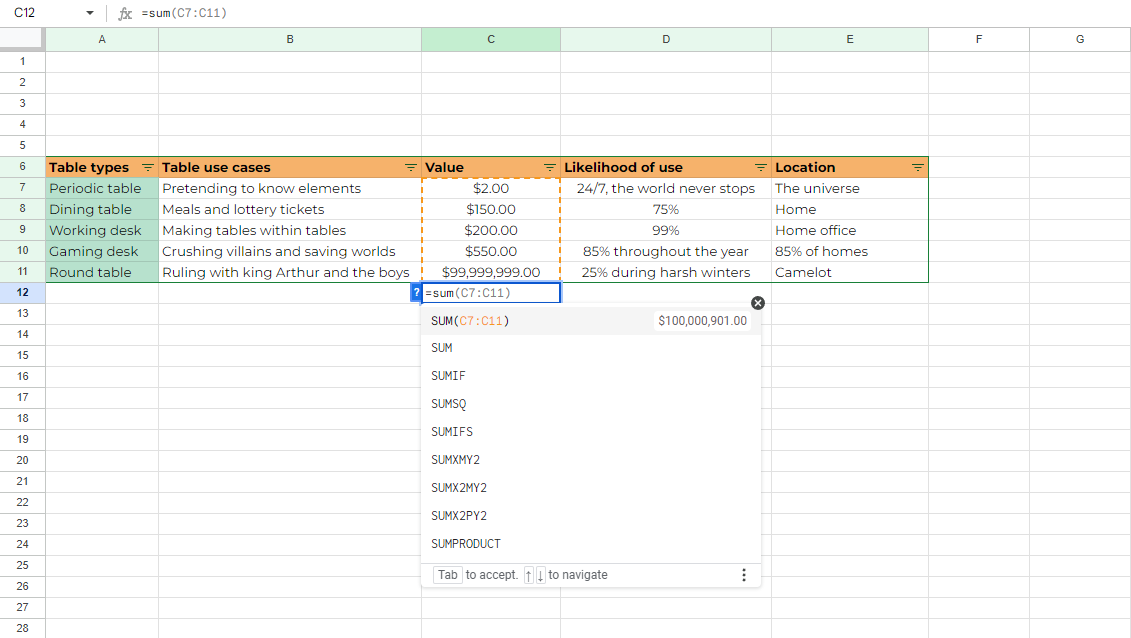Click the Round table cell
The width and height of the screenshot is (1131, 638).
(x=102, y=272)
